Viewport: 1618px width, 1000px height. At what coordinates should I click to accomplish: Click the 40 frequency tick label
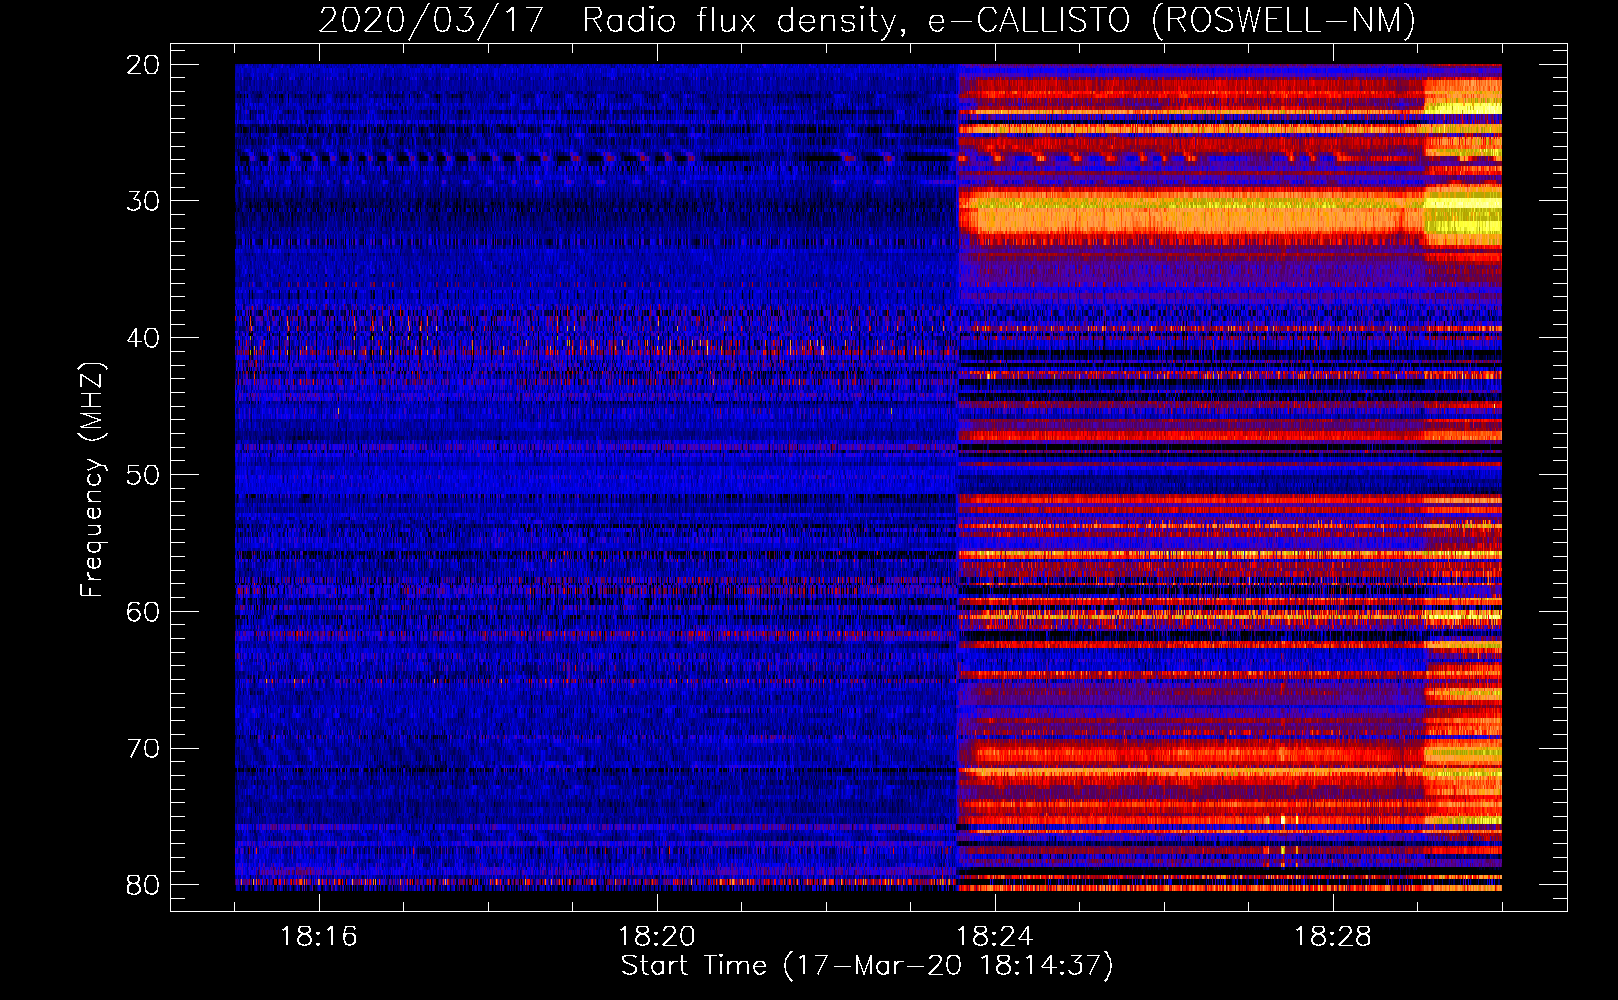[x=143, y=338]
